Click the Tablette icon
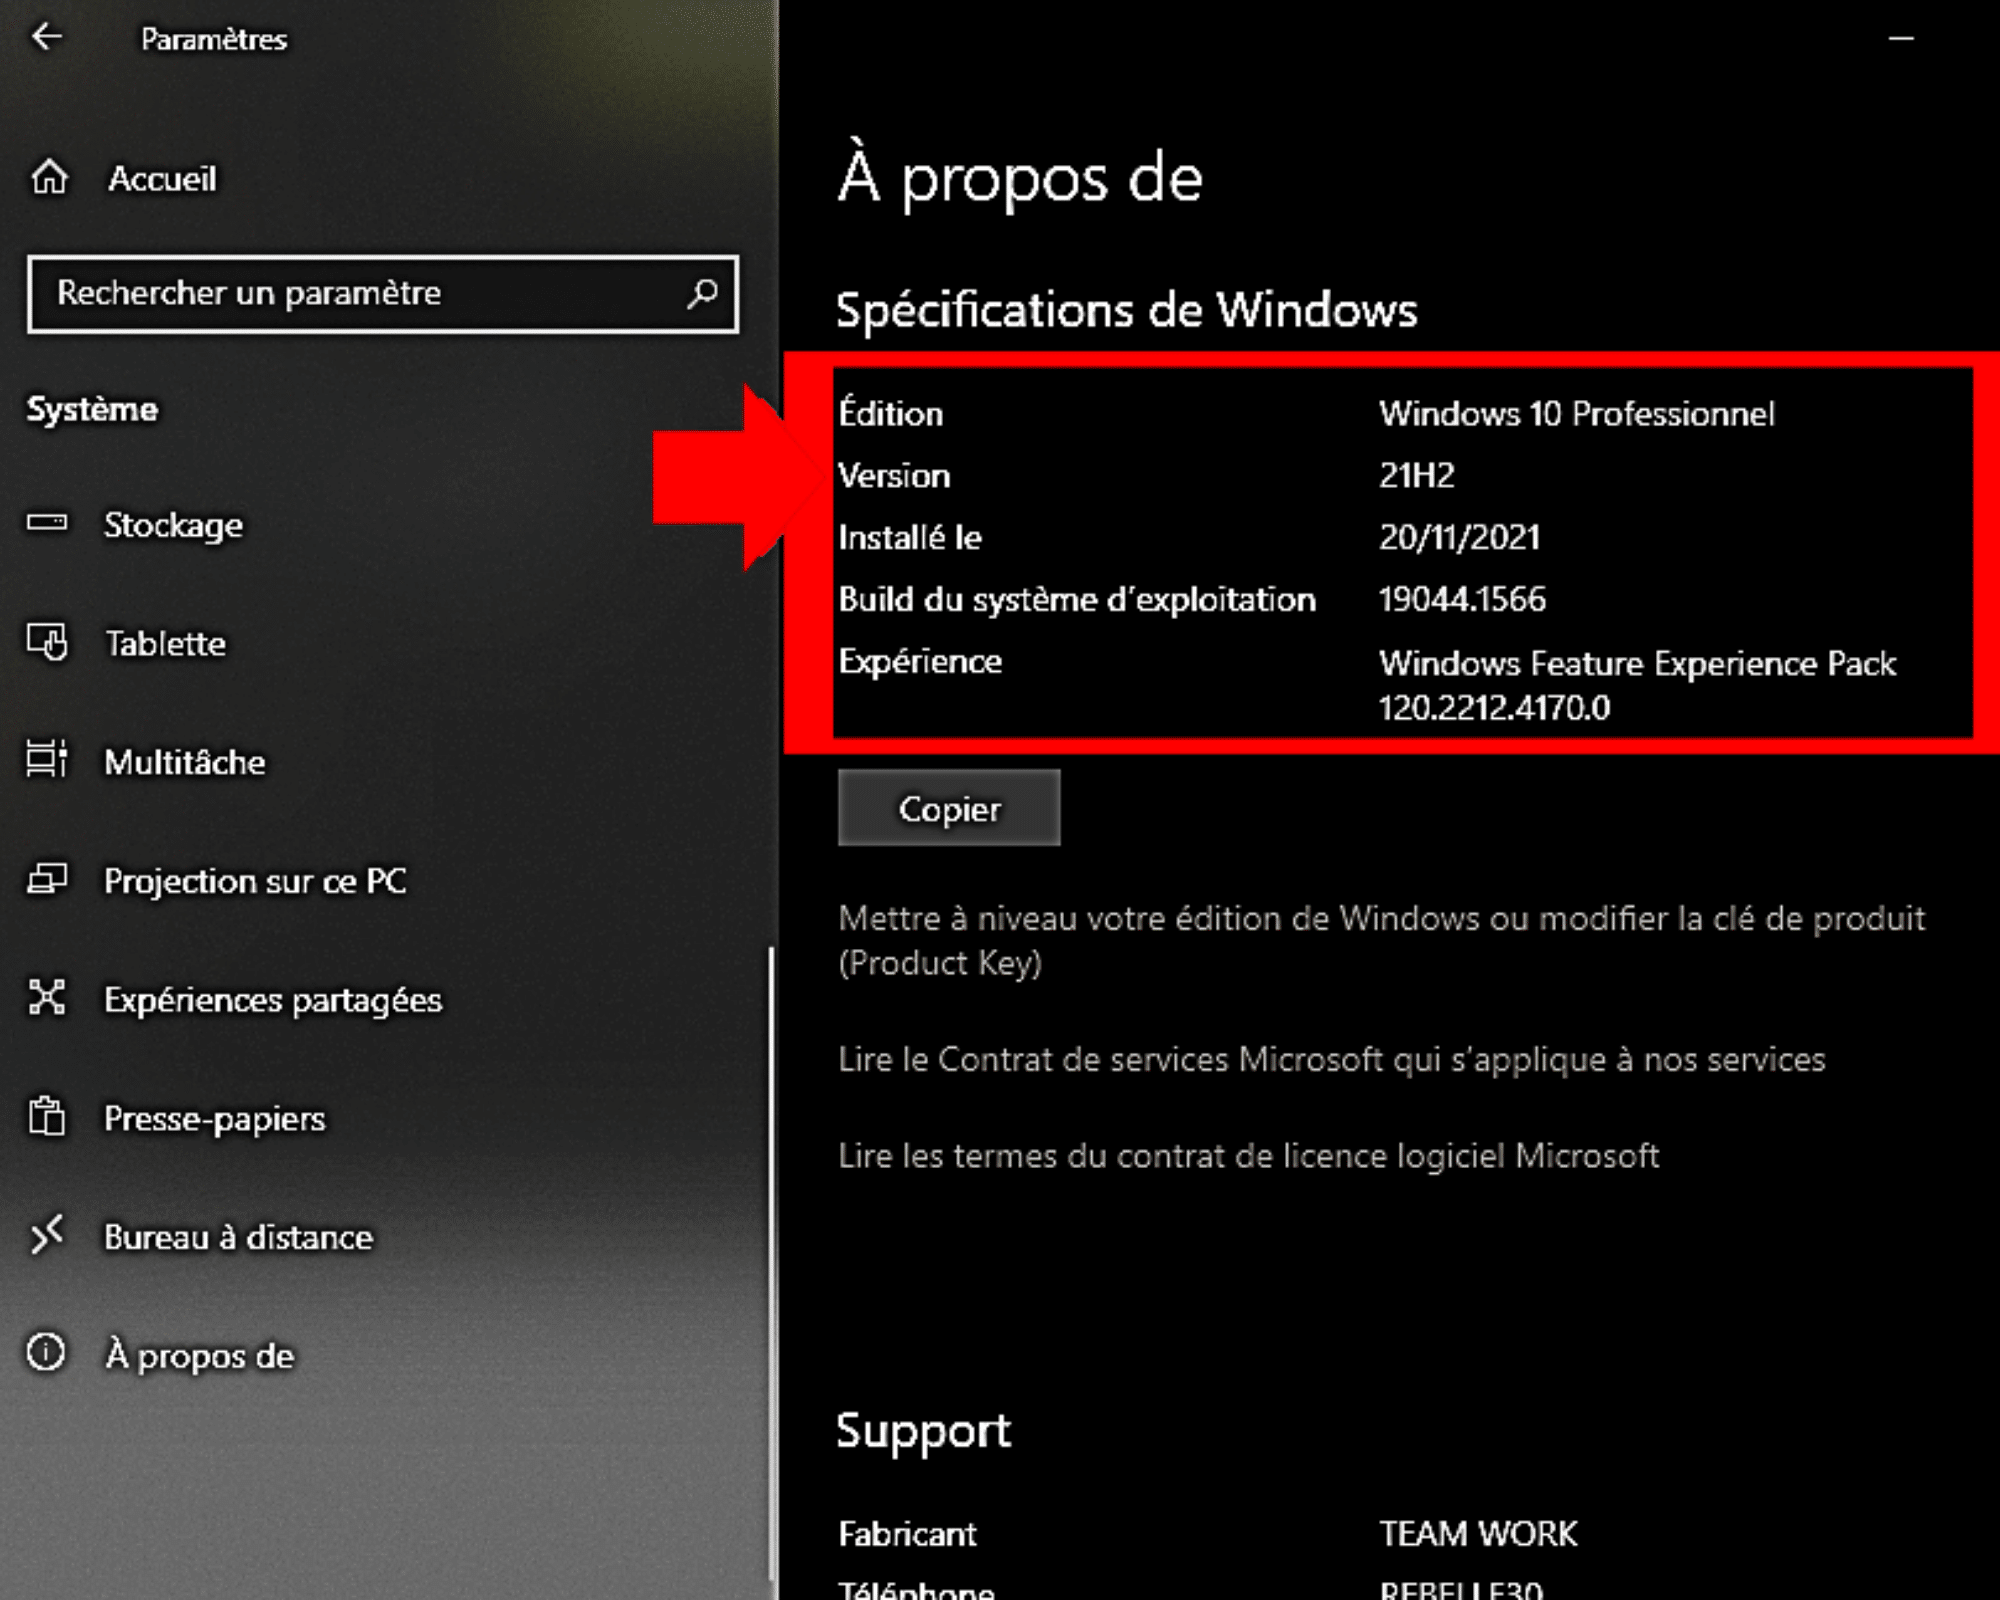Image resolution: width=2000 pixels, height=1600 pixels. pos(47,642)
